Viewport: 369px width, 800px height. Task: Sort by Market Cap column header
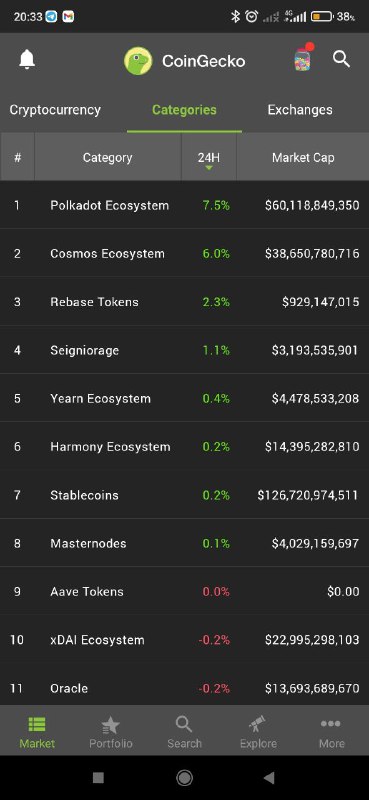[x=303, y=157]
